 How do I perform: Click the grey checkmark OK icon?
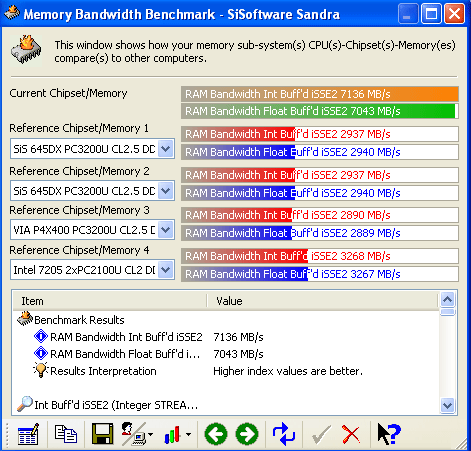pyautogui.click(x=321, y=435)
